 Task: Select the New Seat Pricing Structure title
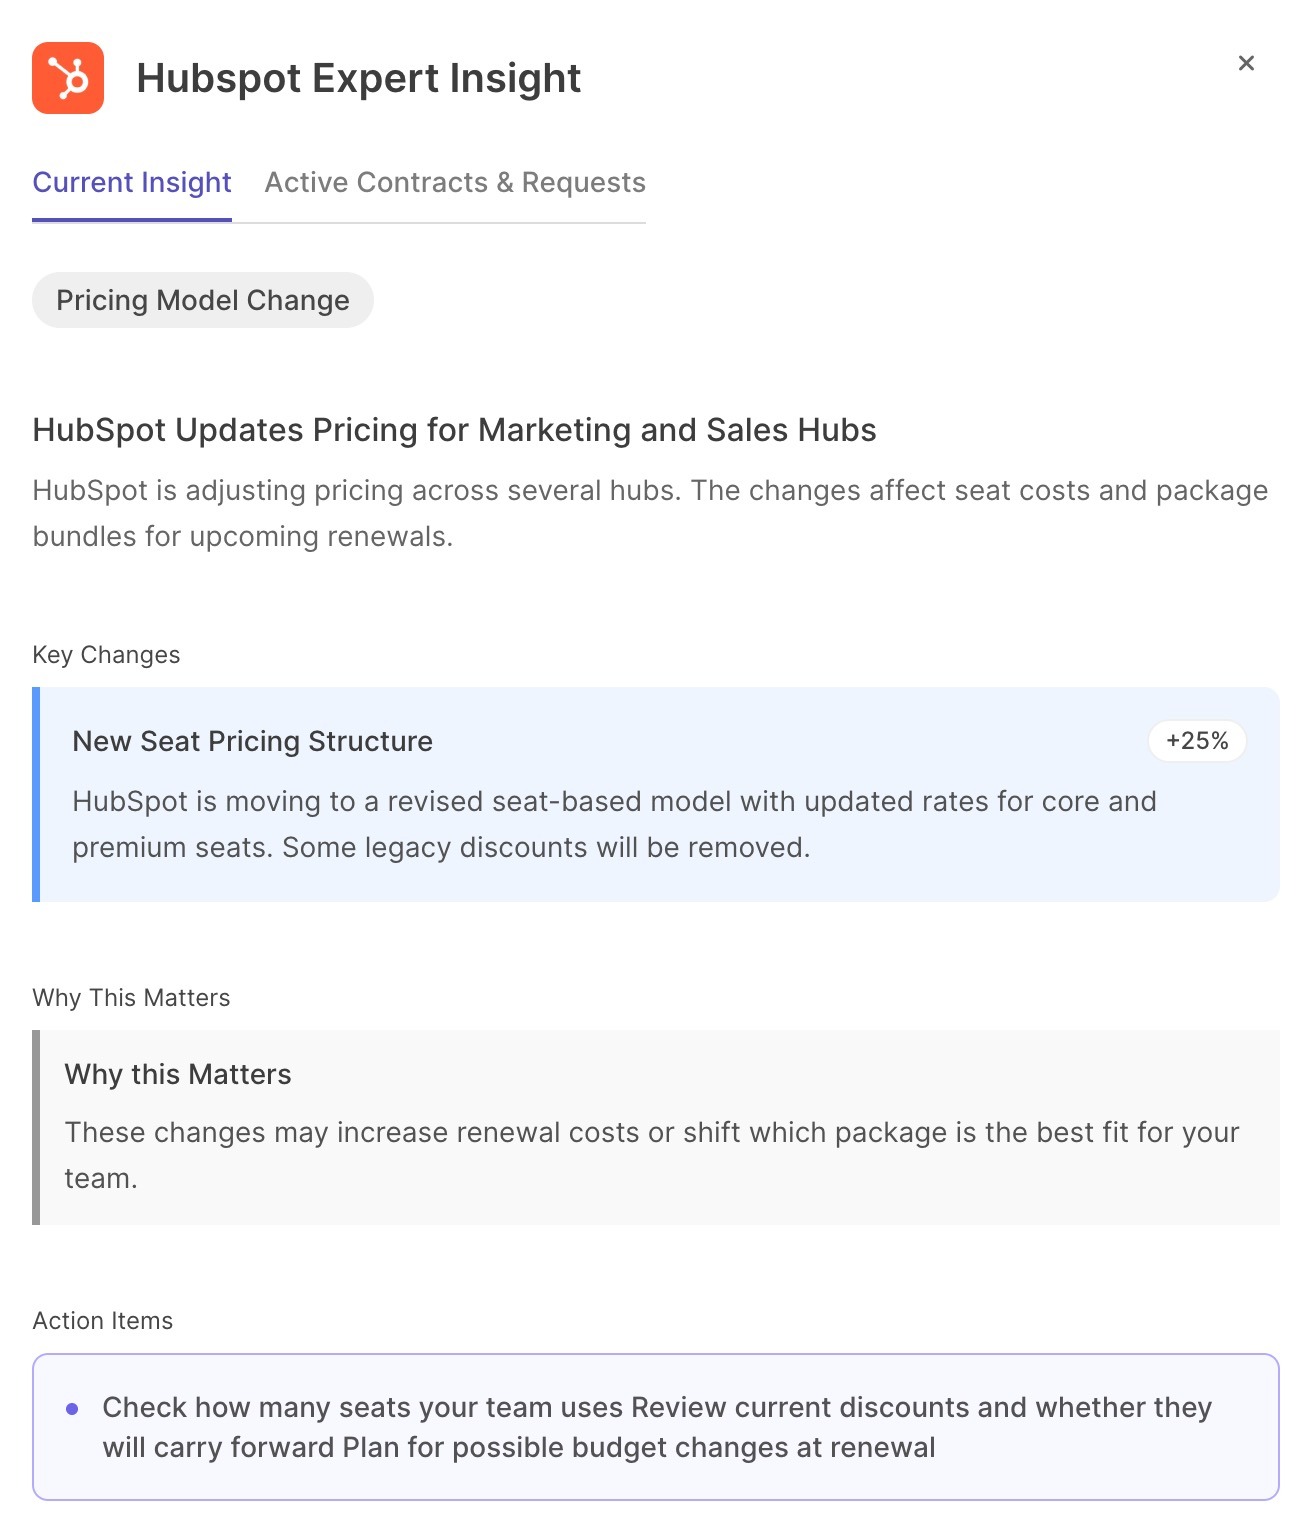click(253, 741)
